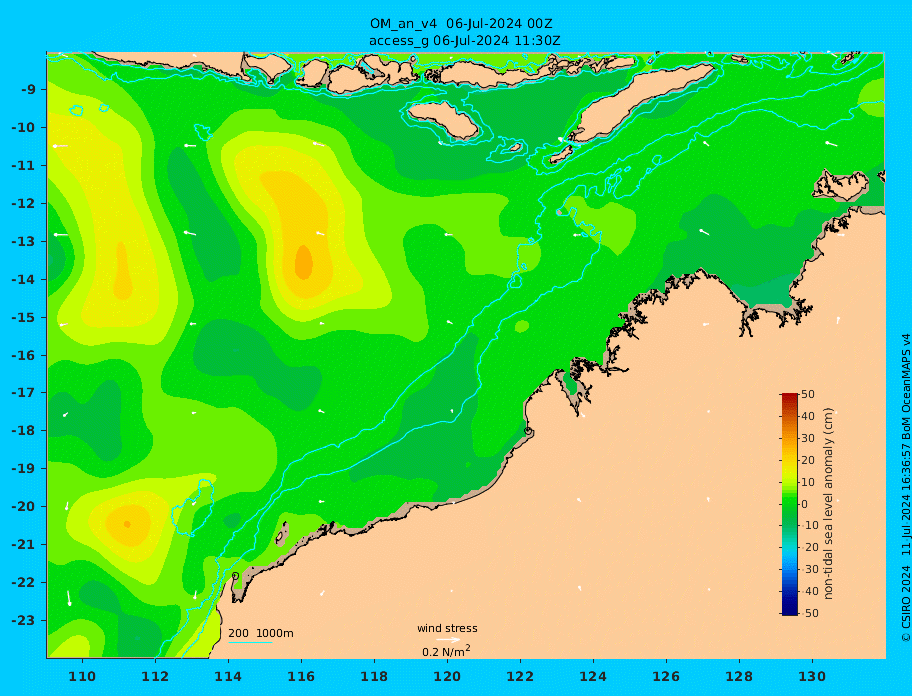
Task: Click the orange anomaly peak near 116E, 14S
Action: point(304,262)
